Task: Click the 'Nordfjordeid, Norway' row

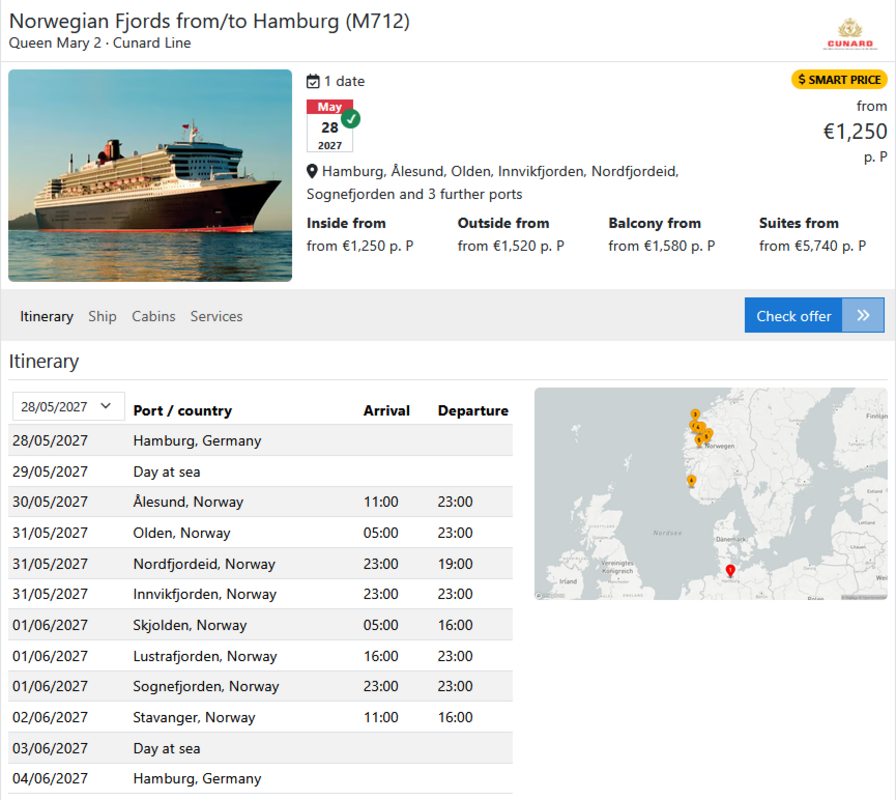Action: 261,563
